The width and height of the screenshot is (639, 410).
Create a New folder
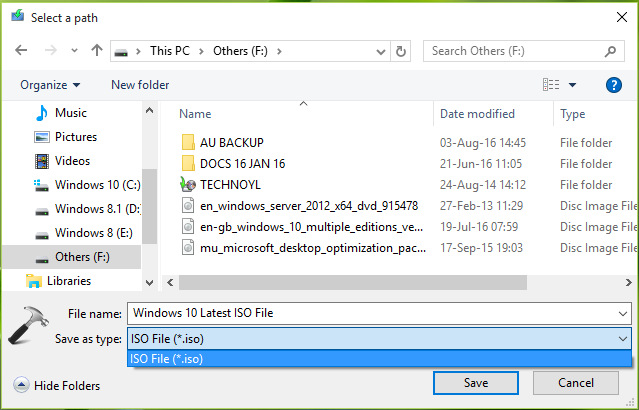click(x=140, y=85)
